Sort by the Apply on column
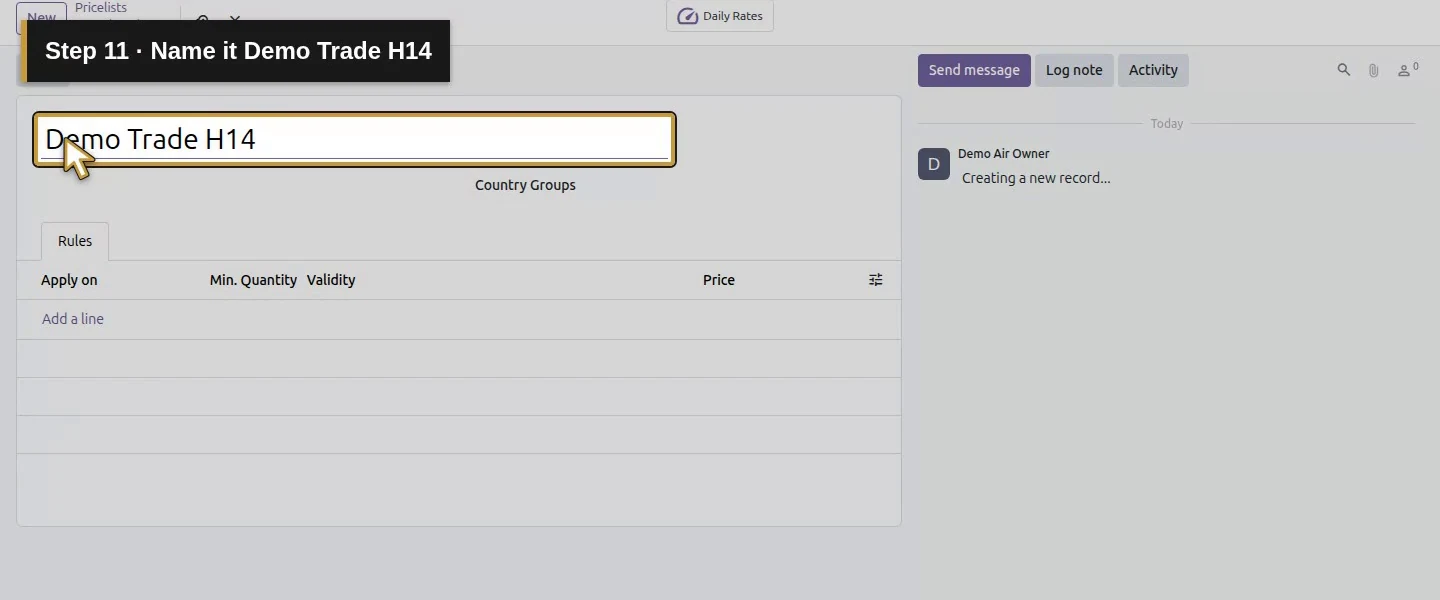Viewport: 1440px width, 600px height. (x=69, y=280)
